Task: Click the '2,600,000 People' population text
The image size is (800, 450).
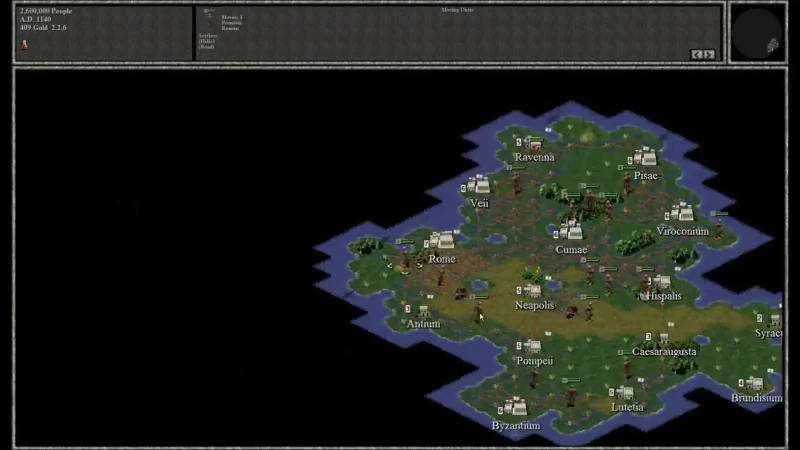Action: pos(46,11)
